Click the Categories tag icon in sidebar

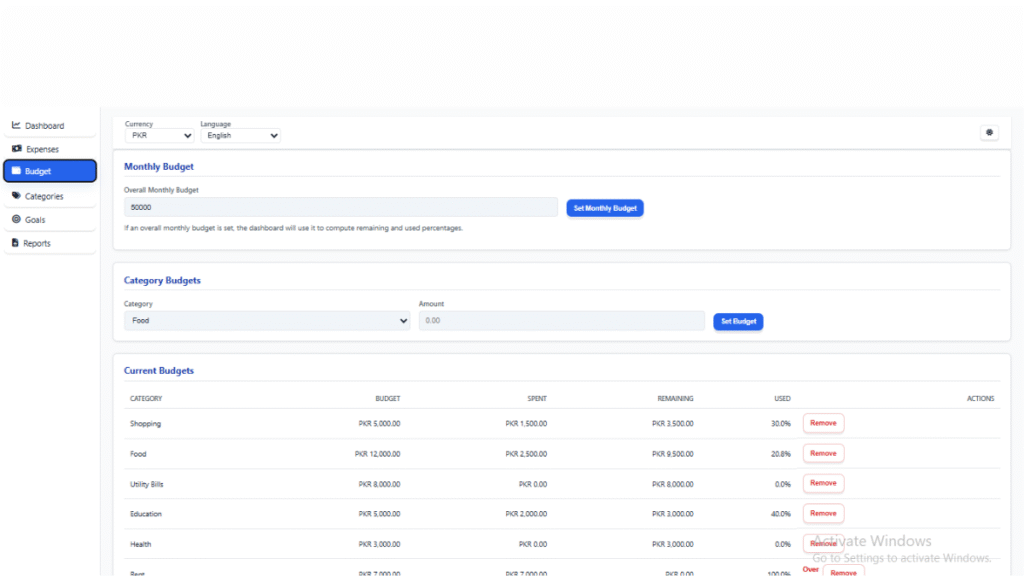[16, 196]
